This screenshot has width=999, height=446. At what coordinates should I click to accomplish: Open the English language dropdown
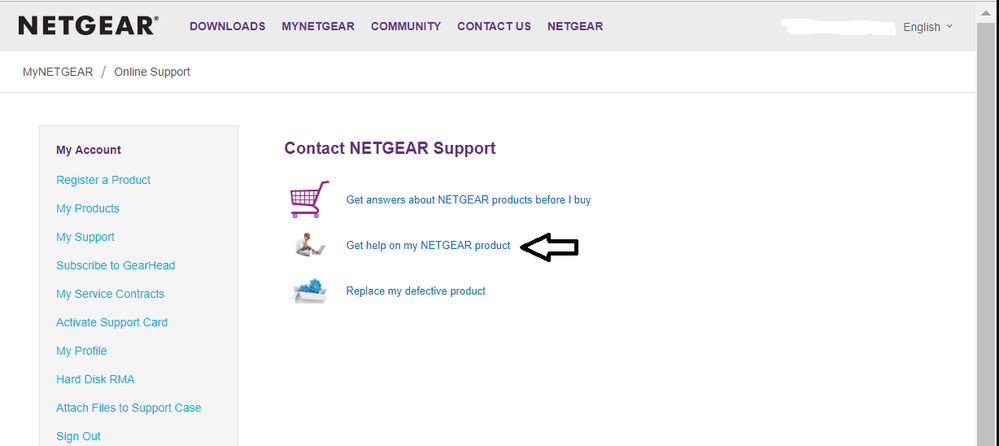click(928, 27)
